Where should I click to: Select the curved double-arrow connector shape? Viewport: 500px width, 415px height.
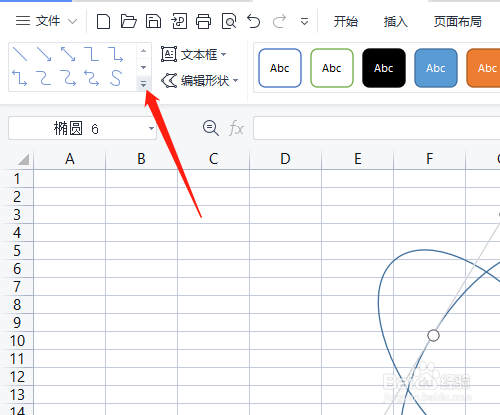pyautogui.click(x=92, y=78)
